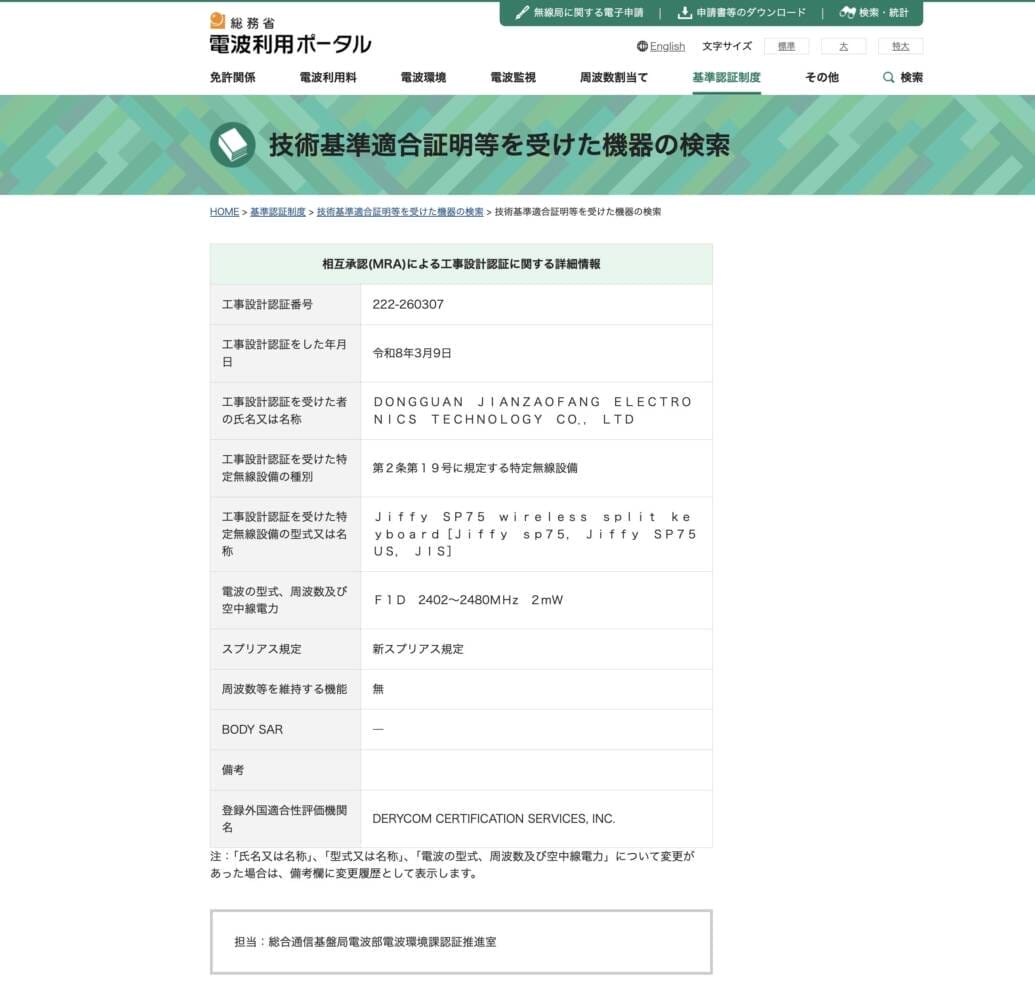Click the 登録外国適合性評価機関名 row label
1035x1000 pixels.
pyautogui.click(x=284, y=818)
